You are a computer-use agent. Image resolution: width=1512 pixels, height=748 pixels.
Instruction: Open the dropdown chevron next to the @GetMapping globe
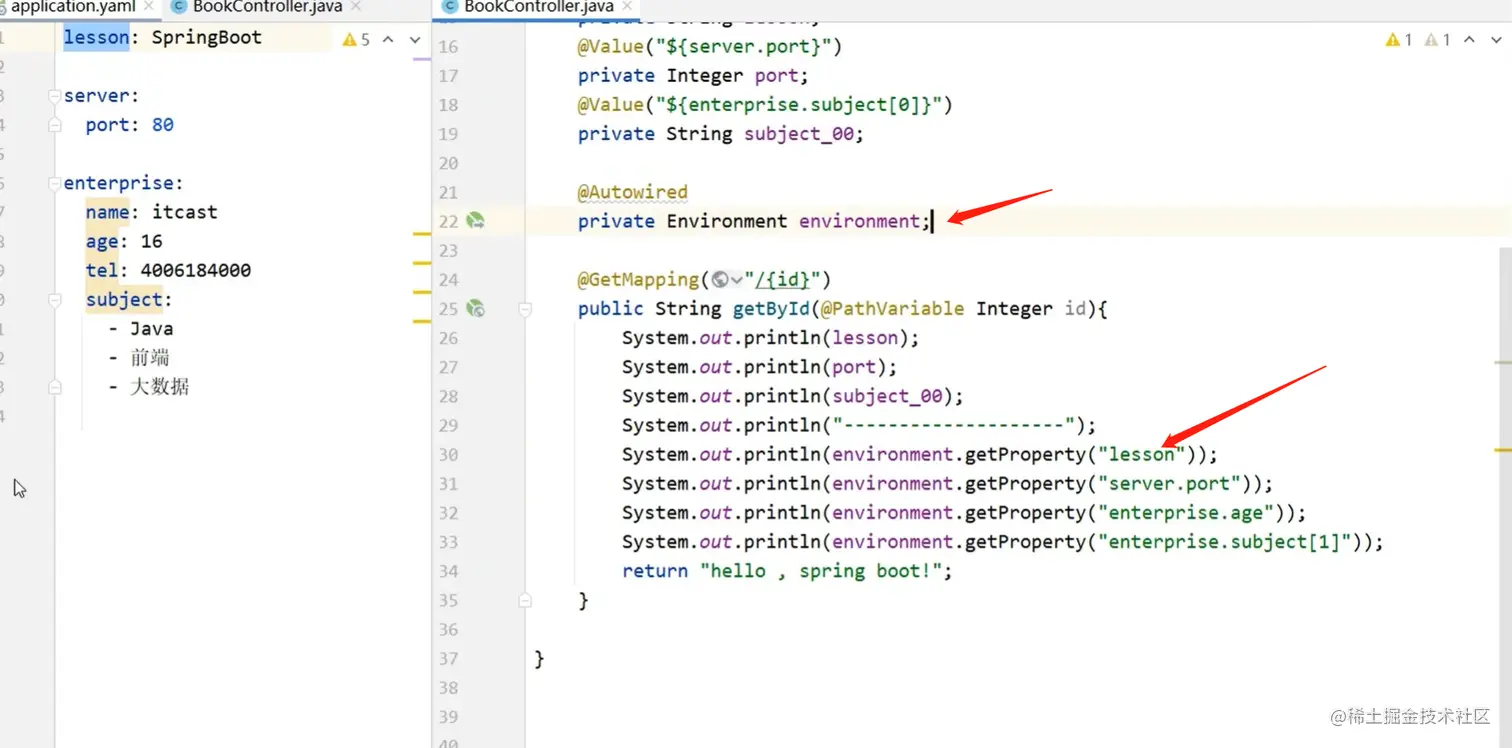(x=737, y=280)
